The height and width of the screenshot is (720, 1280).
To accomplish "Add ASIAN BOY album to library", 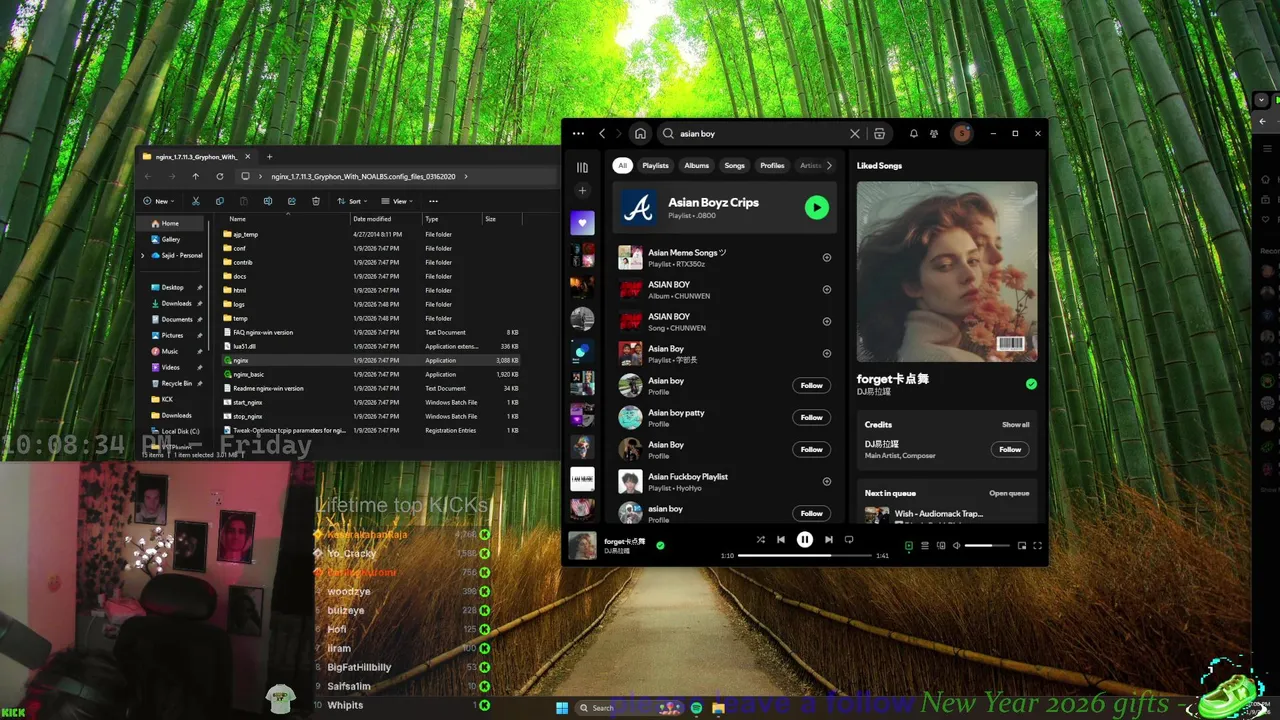I will [x=827, y=289].
